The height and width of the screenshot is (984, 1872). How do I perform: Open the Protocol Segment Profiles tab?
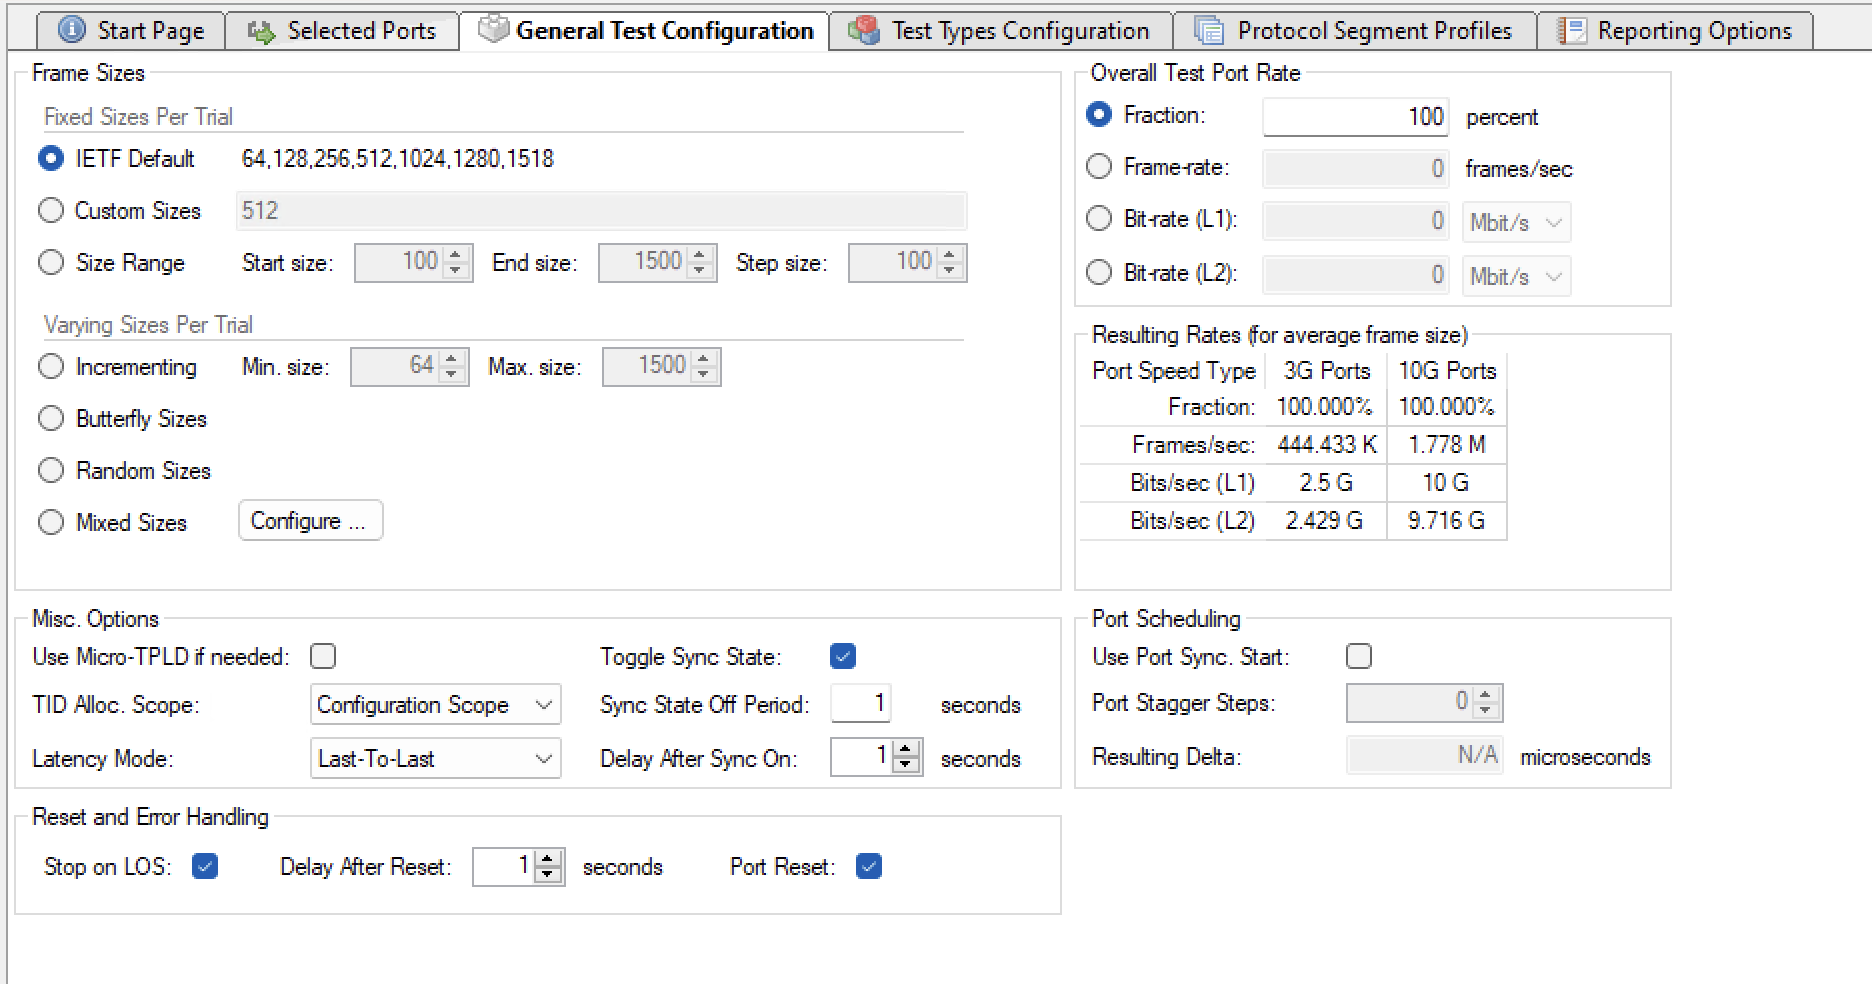(x=1355, y=31)
